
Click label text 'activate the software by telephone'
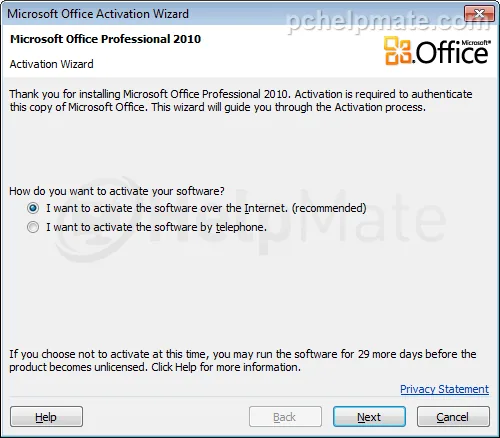(x=179, y=227)
